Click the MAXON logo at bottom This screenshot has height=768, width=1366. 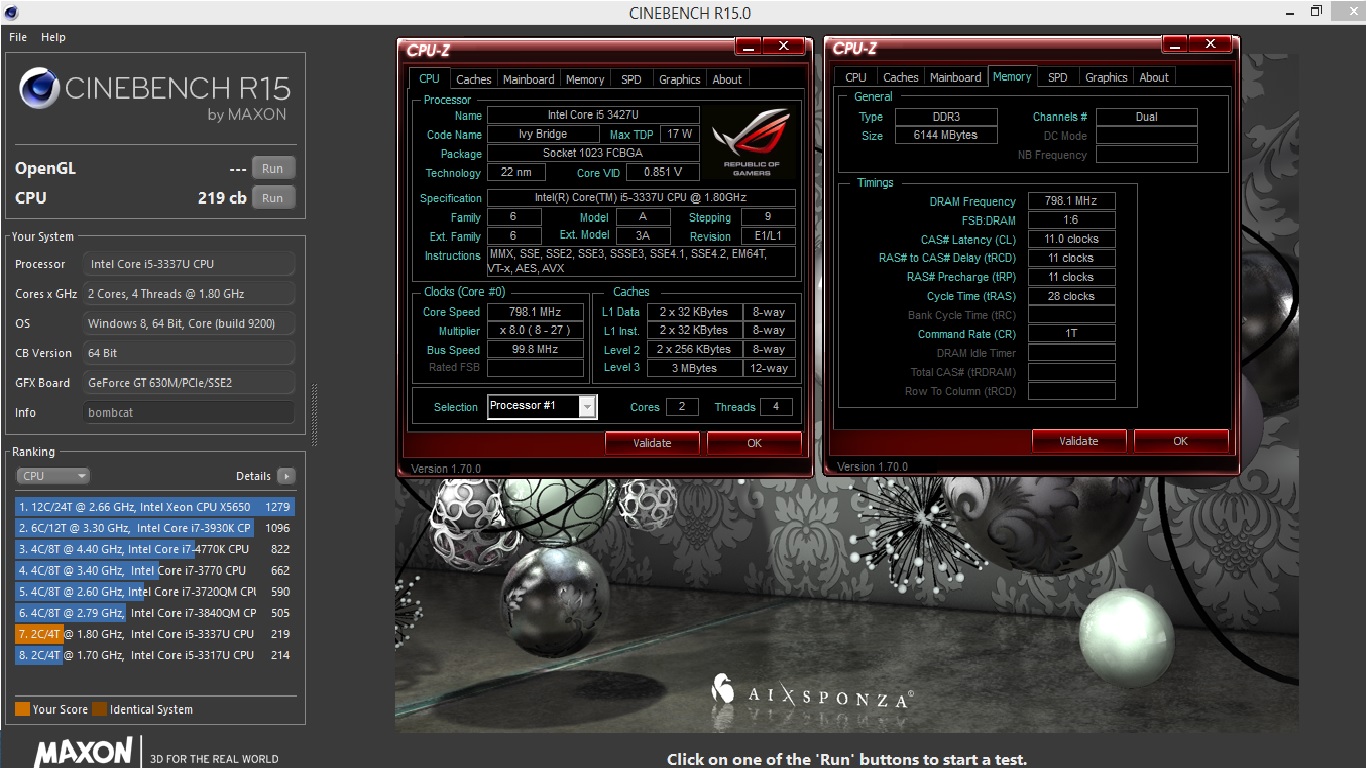tap(83, 752)
